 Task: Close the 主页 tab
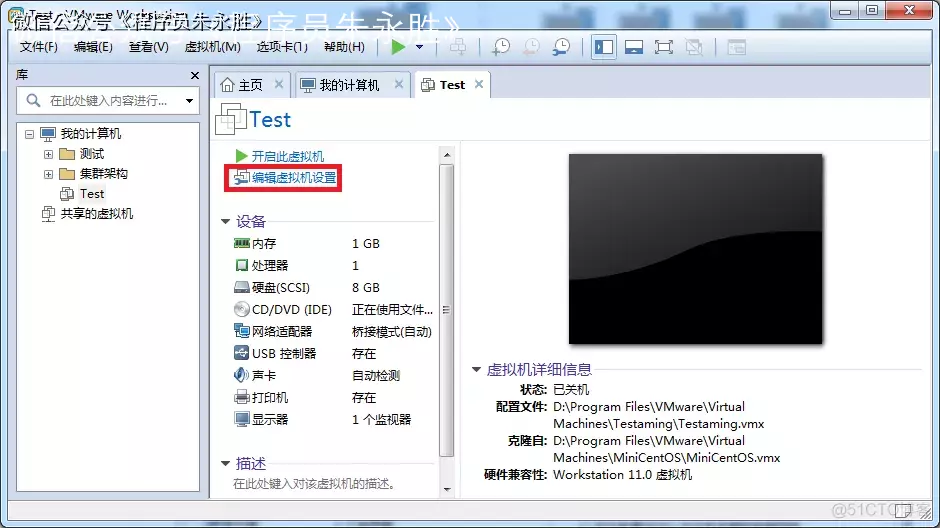279,85
